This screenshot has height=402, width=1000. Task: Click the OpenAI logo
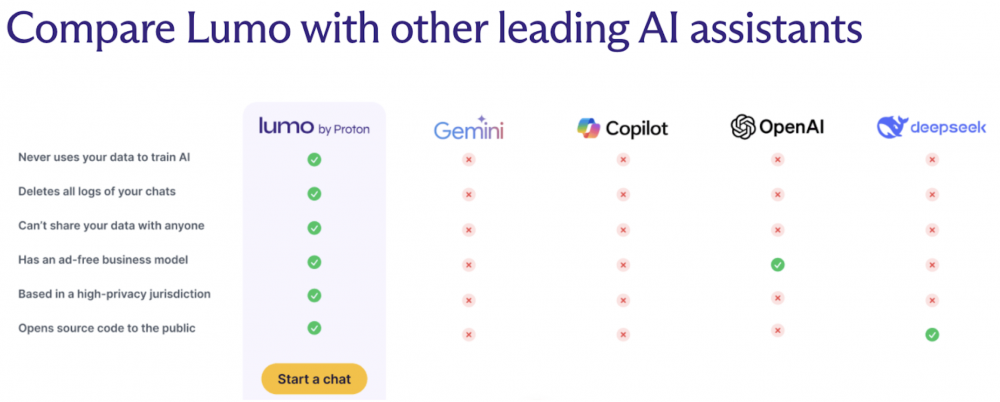[x=777, y=127]
